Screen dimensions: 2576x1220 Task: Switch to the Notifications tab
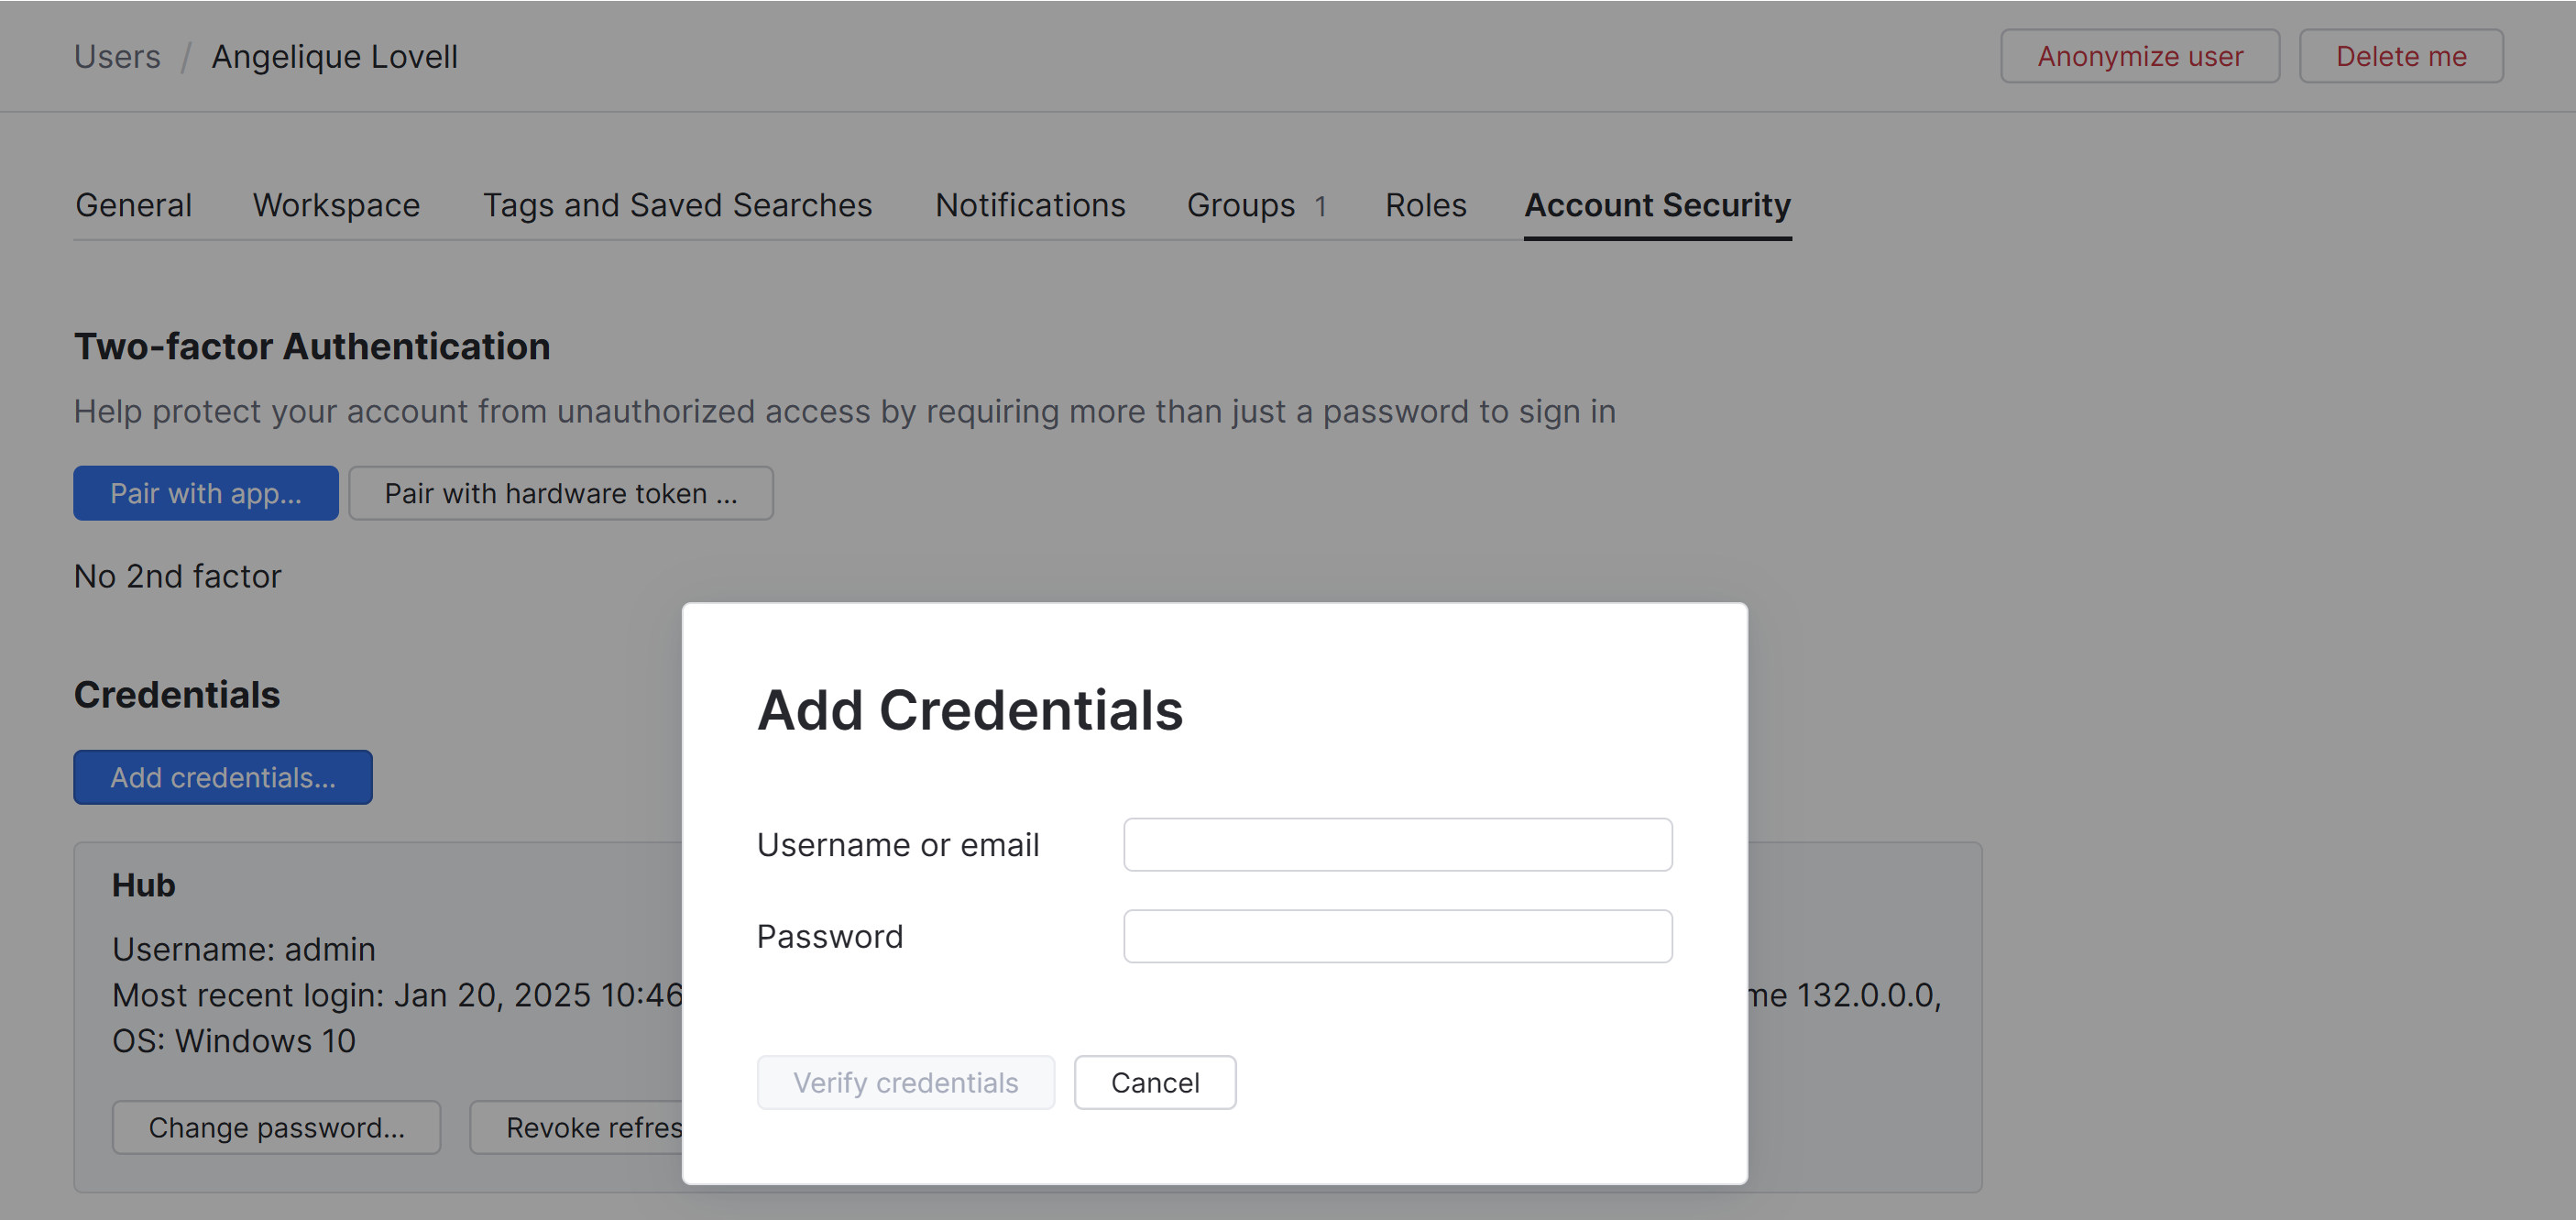[x=1030, y=205]
